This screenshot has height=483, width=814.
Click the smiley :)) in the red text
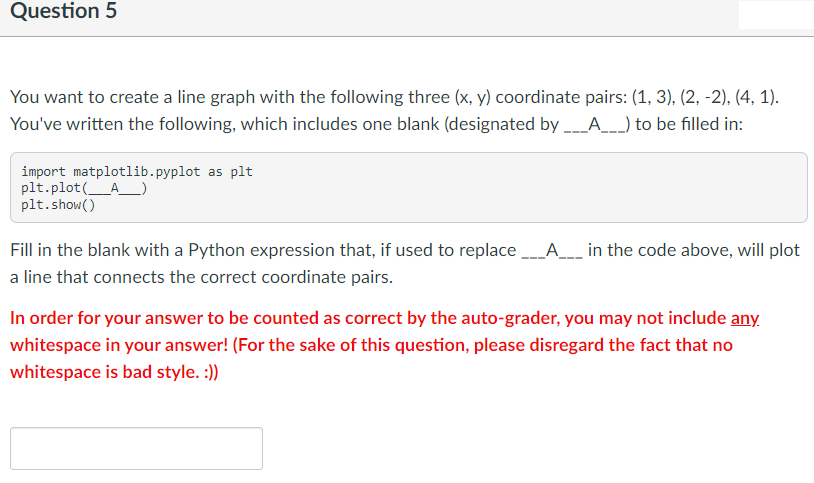[211, 372]
